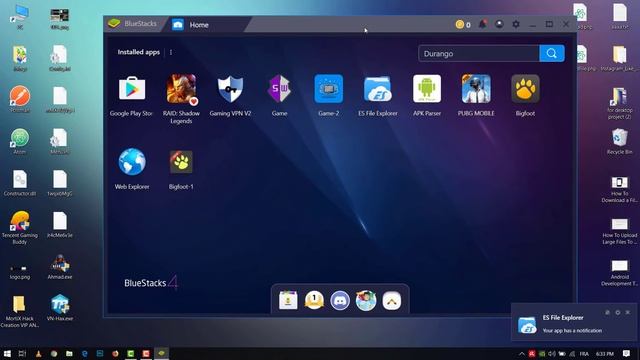This screenshot has height=360, width=640.
Task: Open the Windows Start menu
Action: [x=7, y=353]
